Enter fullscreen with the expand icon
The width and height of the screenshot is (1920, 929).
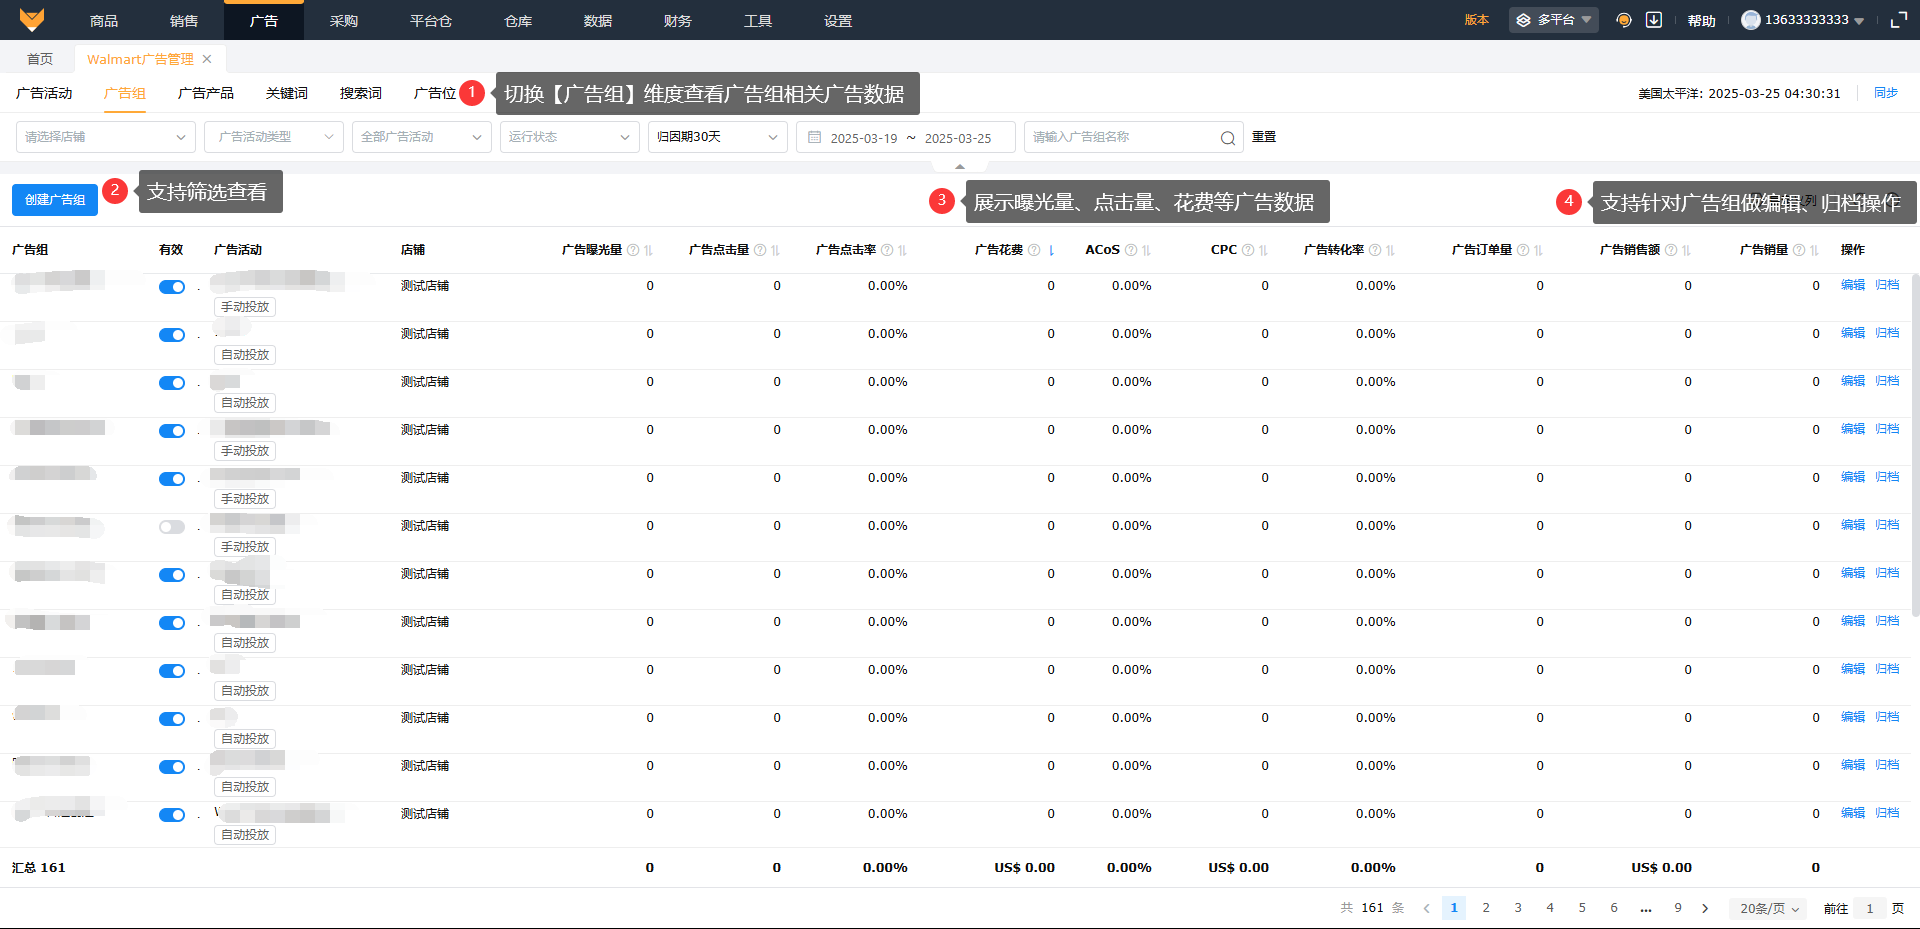1898,20
